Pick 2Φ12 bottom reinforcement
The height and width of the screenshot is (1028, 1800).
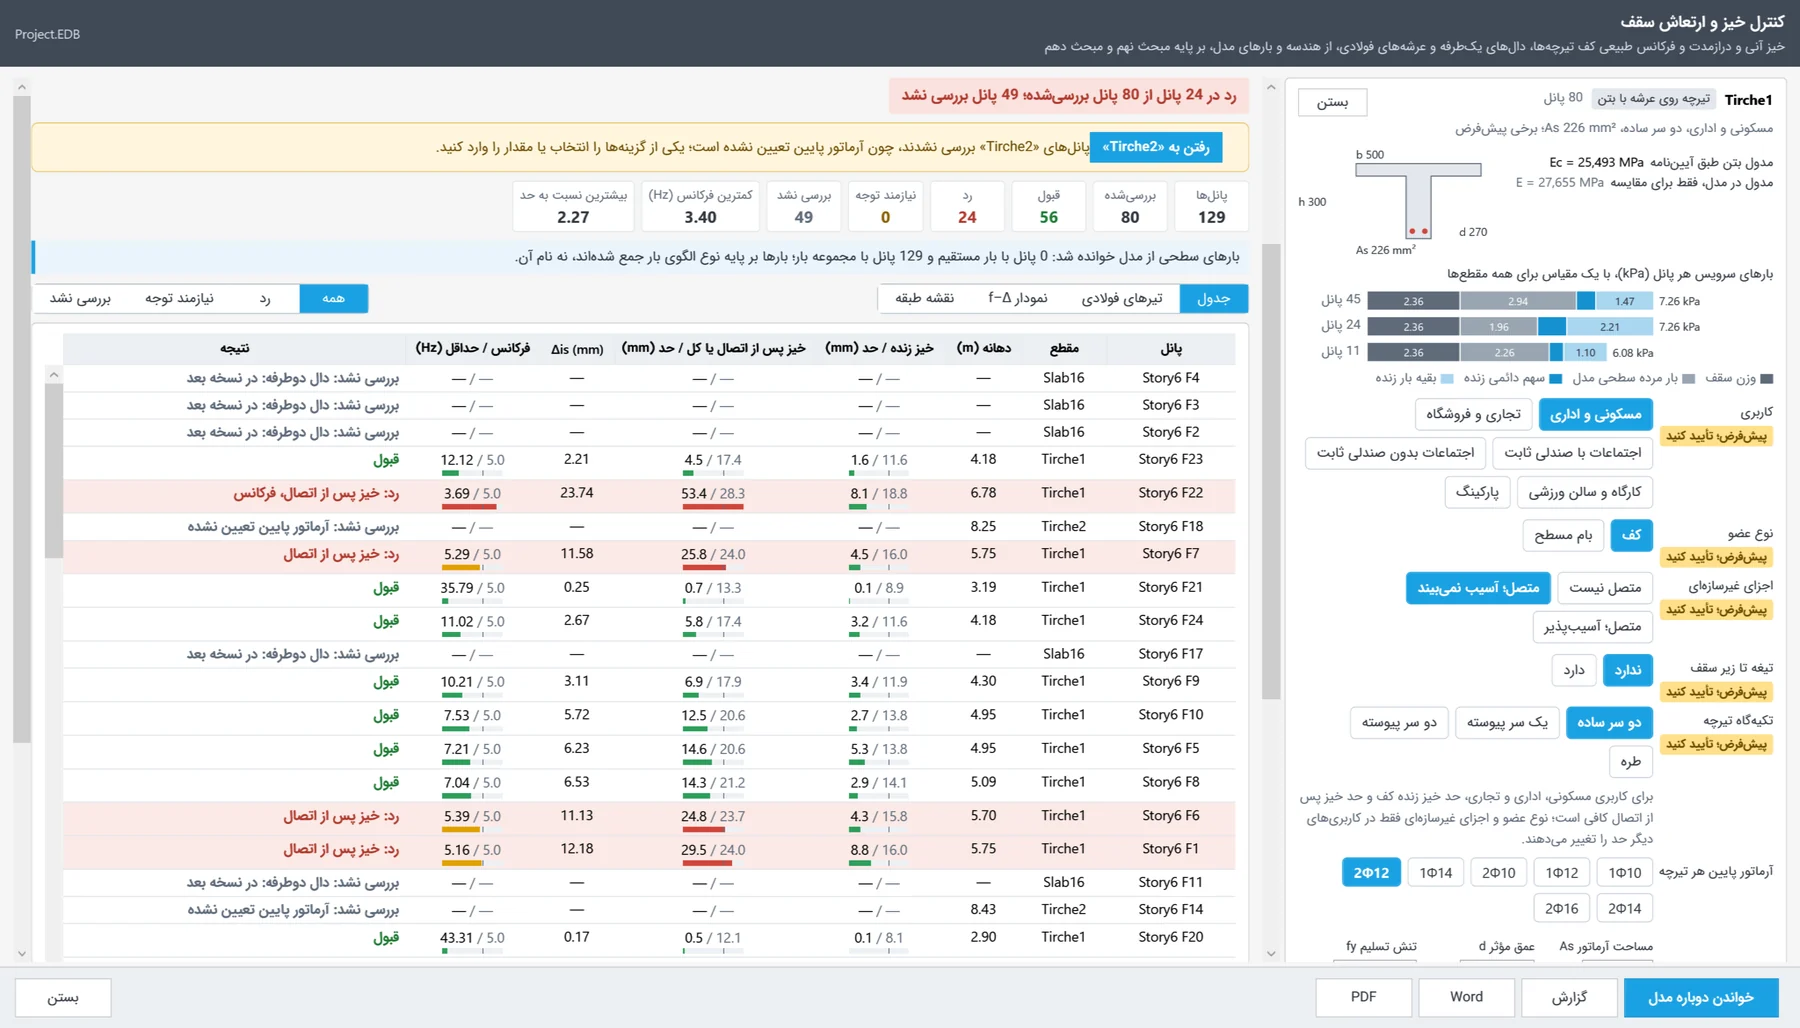coord(1371,873)
